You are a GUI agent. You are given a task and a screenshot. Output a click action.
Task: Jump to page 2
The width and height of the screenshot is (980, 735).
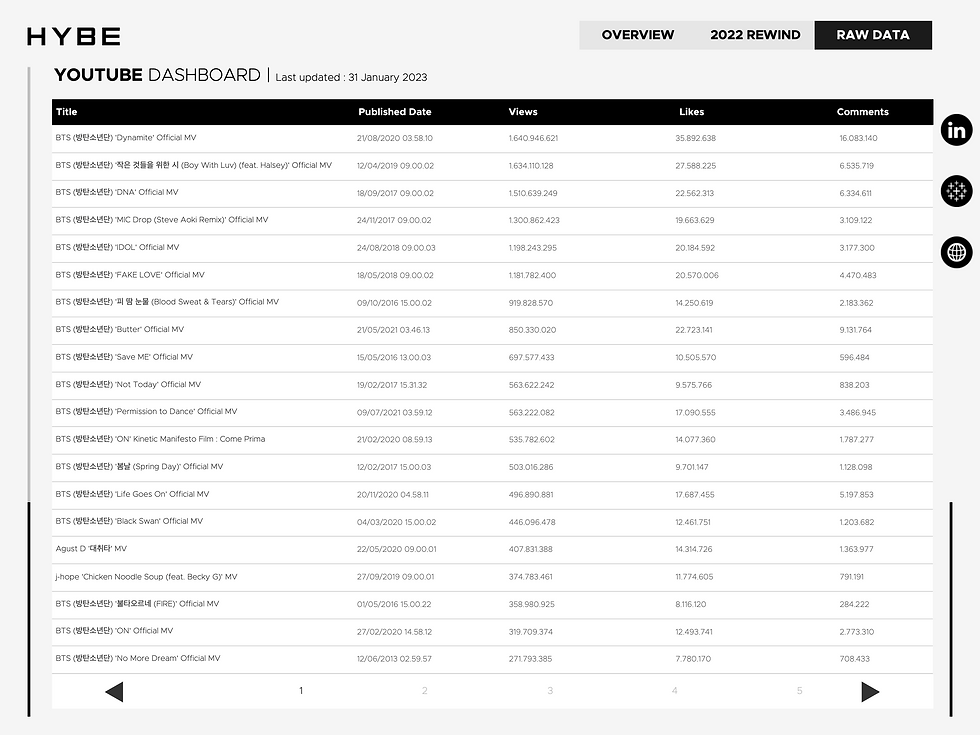click(x=424, y=691)
